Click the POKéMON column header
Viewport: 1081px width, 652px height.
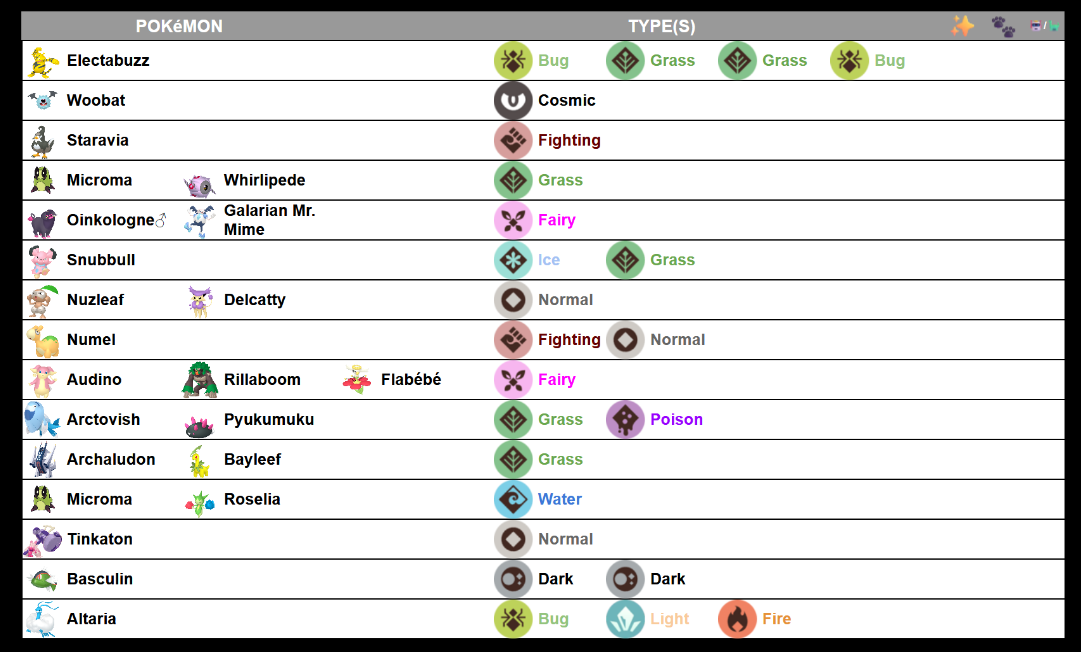179,26
